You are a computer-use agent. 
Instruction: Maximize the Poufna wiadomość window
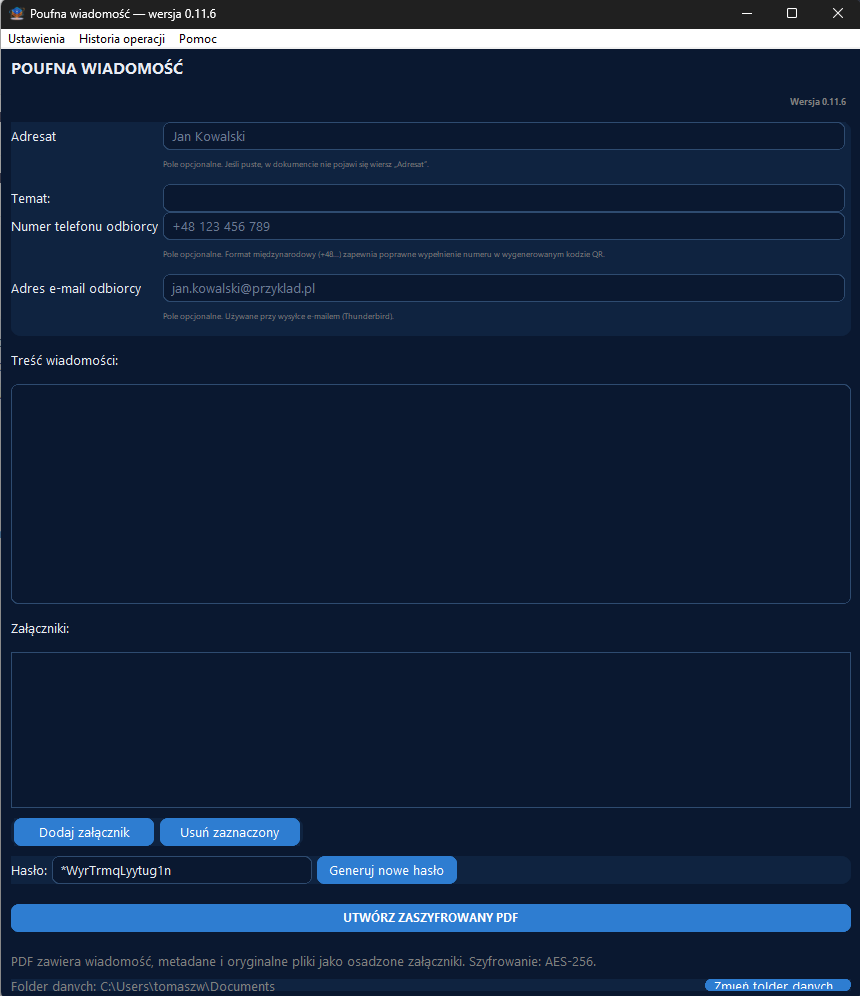pyautogui.click(x=792, y=13)
